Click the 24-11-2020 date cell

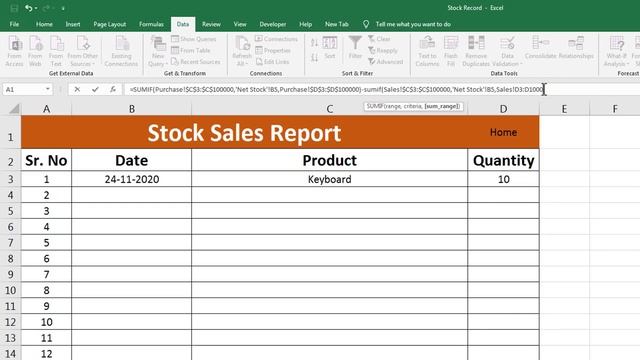tap(131, 179)
